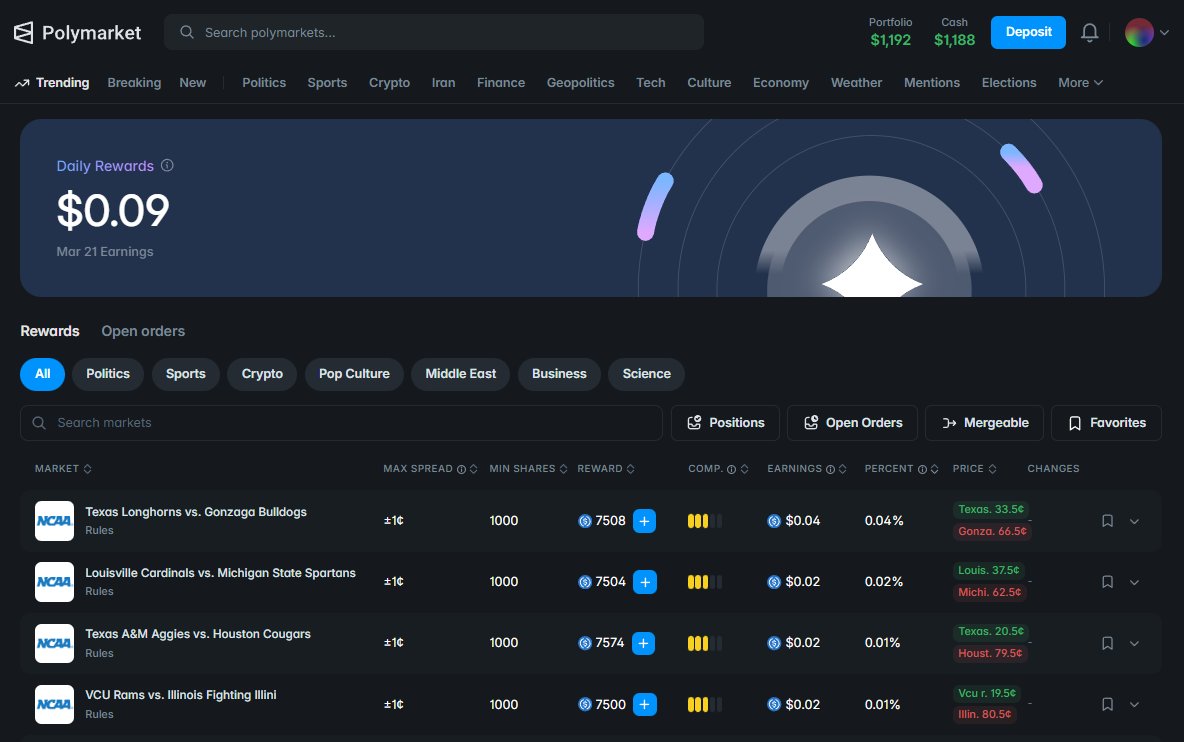Open the Trending tab

tap(52, 82)
